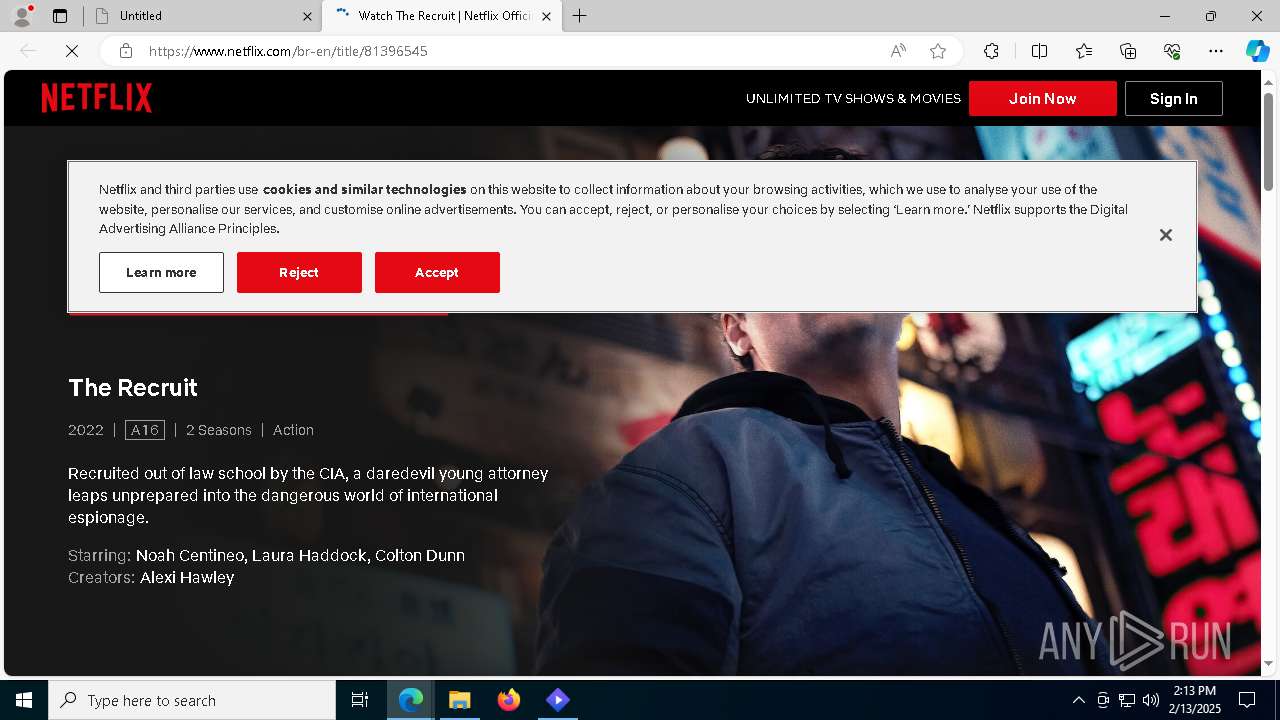The height and width of the screenshot is (720, 1280).
Task: Open Browser essentials heart icon
Action: tap(1172, 51)
